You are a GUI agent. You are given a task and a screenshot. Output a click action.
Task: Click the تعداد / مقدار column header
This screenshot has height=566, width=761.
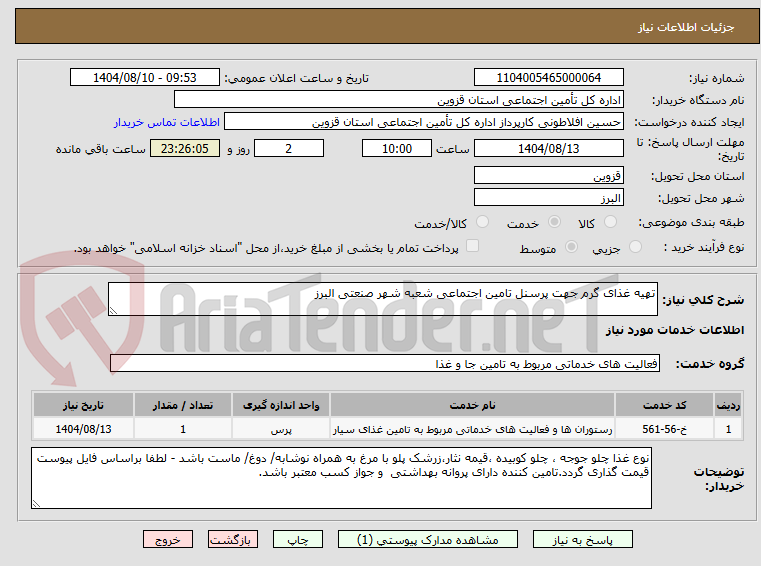click(183, 405)
